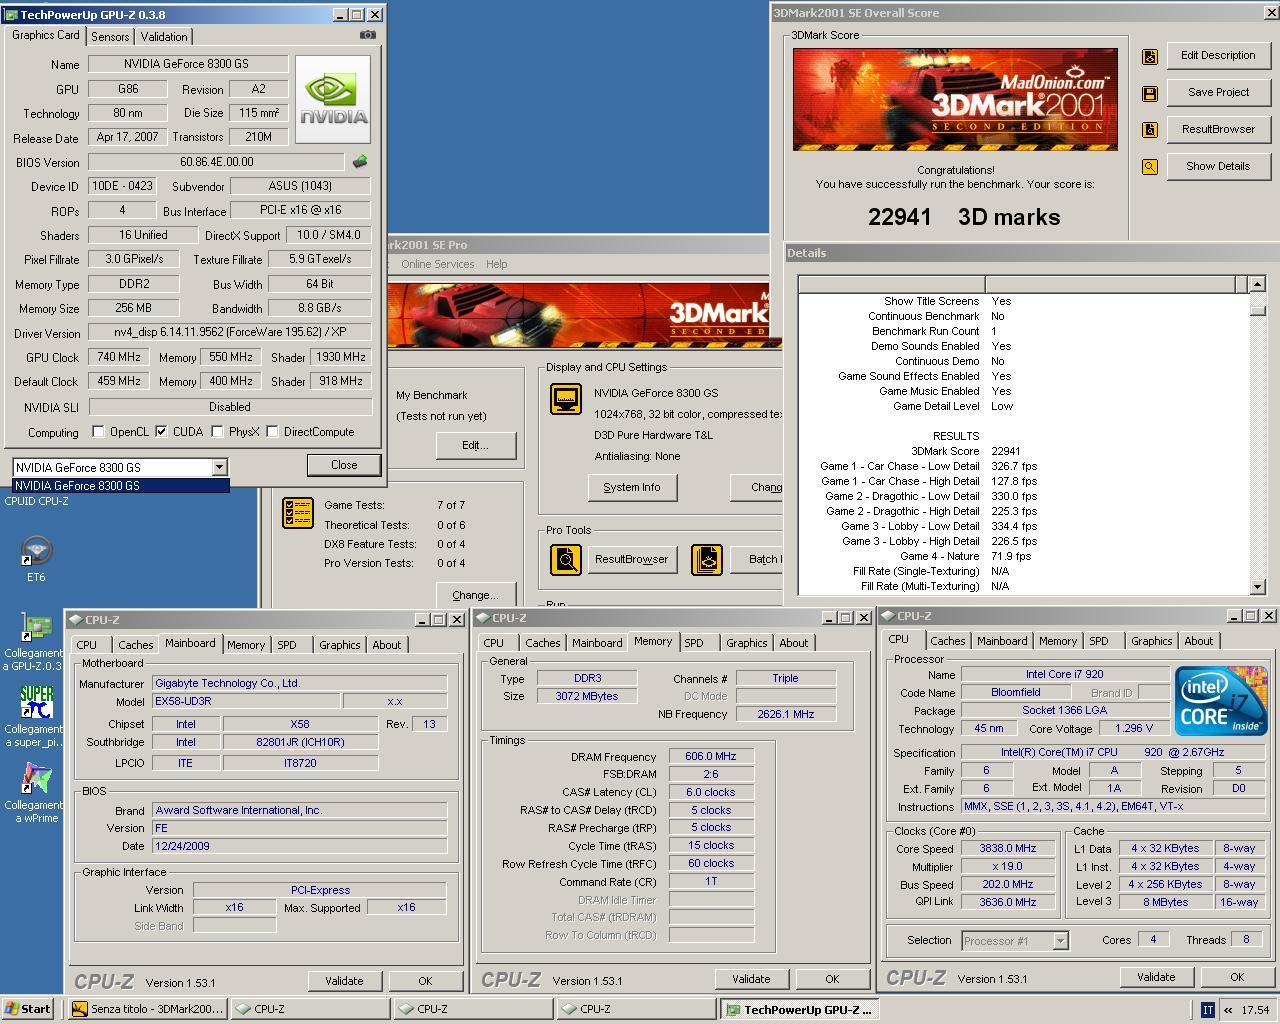Open Caches tab in Mainboard CPU-Z window
Viewport: 1280px width, 1024px height.
(136, 645)
